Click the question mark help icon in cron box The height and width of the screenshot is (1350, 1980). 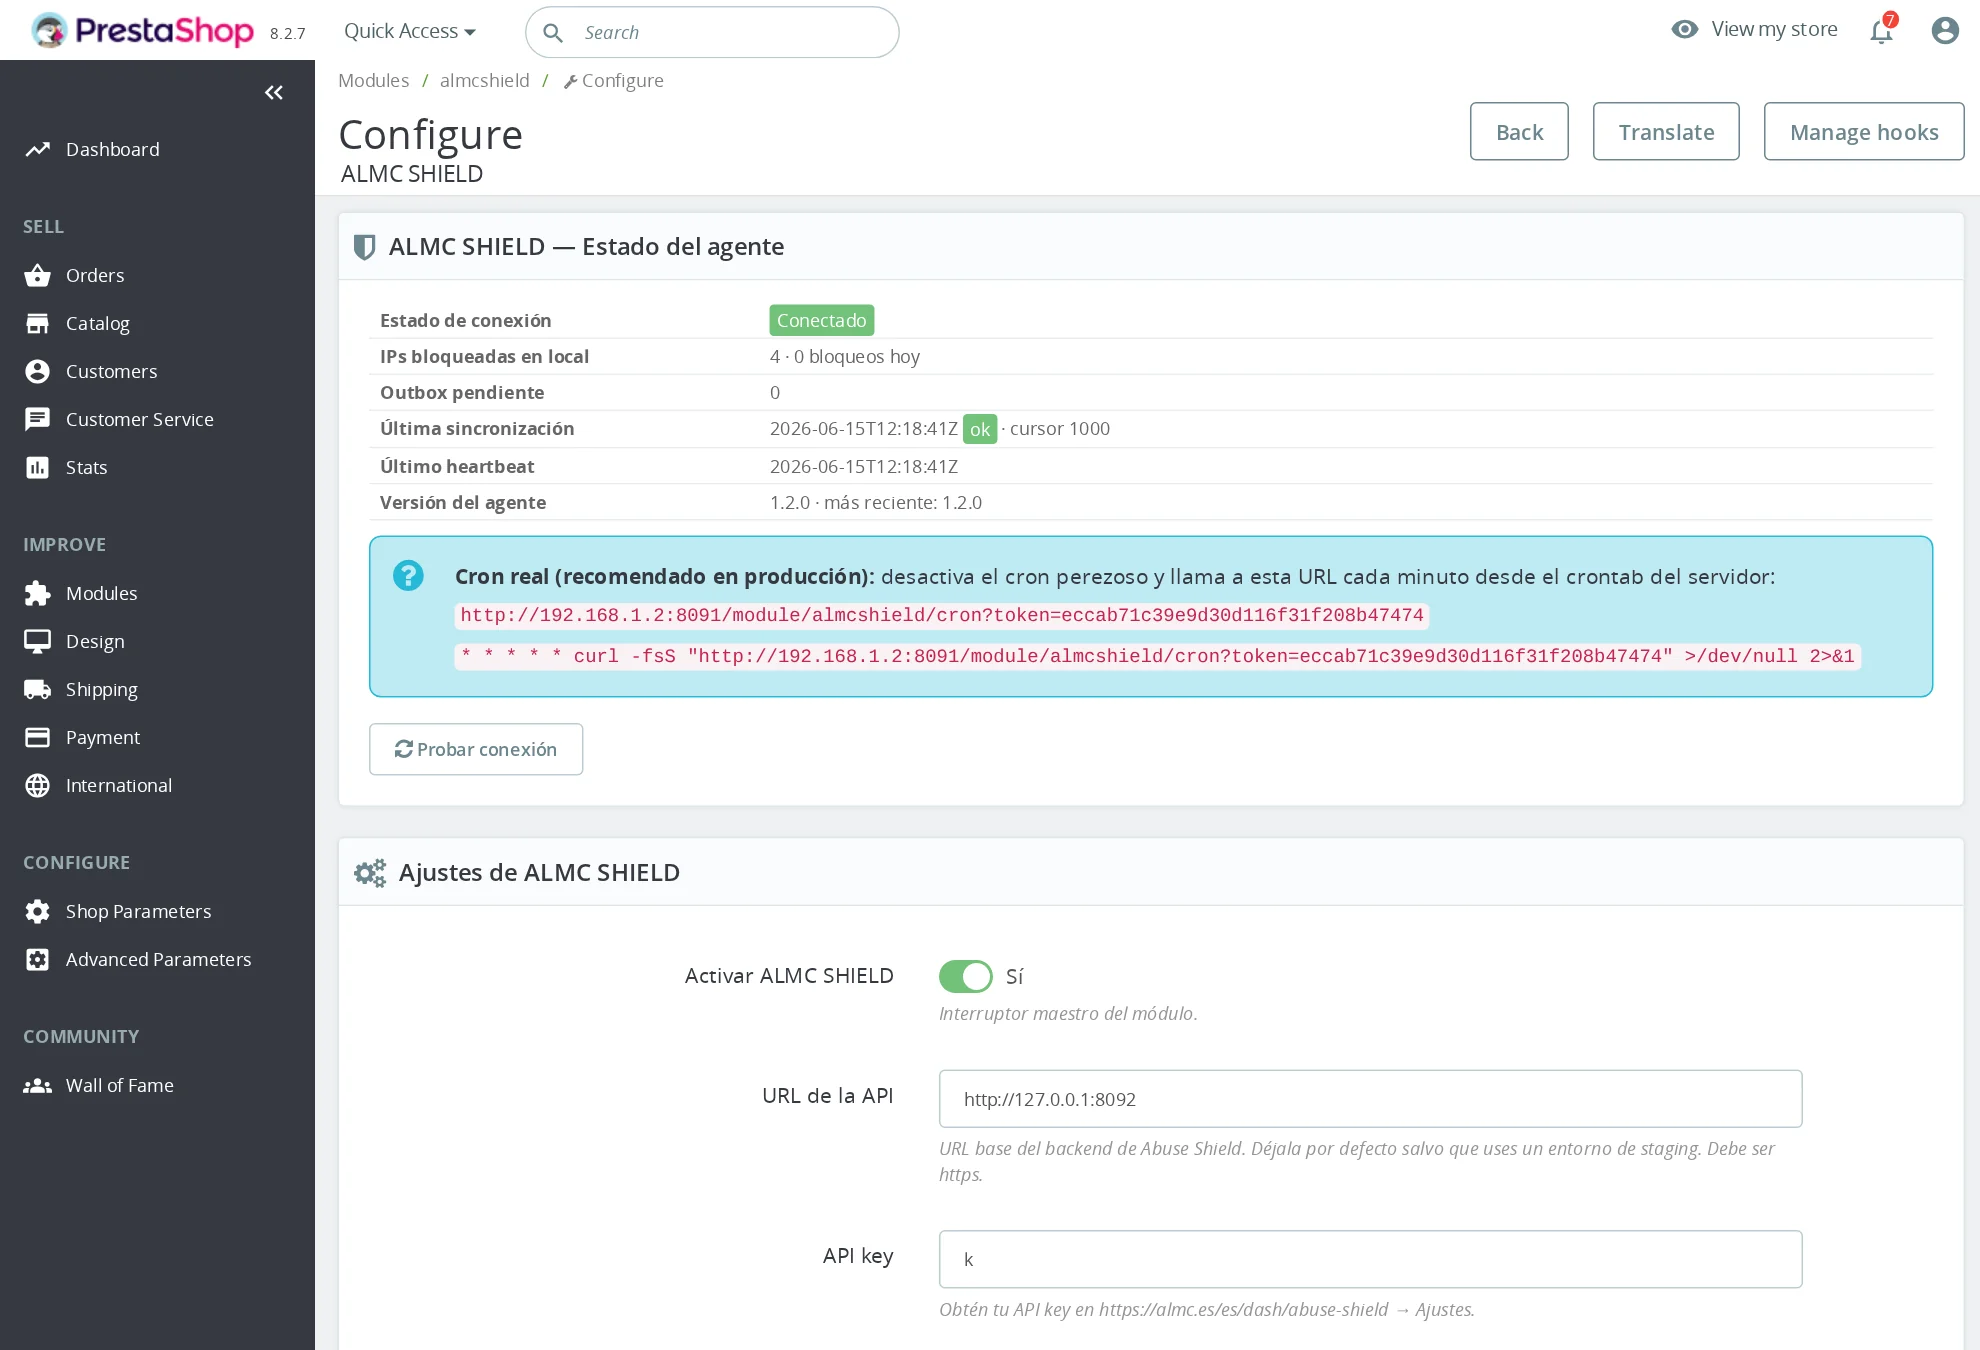point(408,576)
